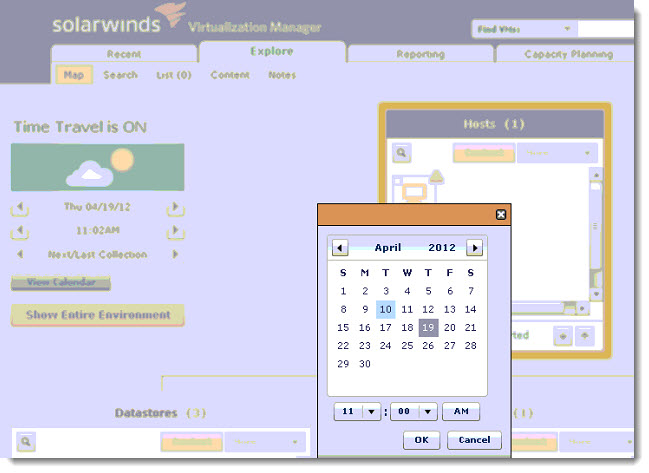Open the Find VMs dropdown

[524, 29]
